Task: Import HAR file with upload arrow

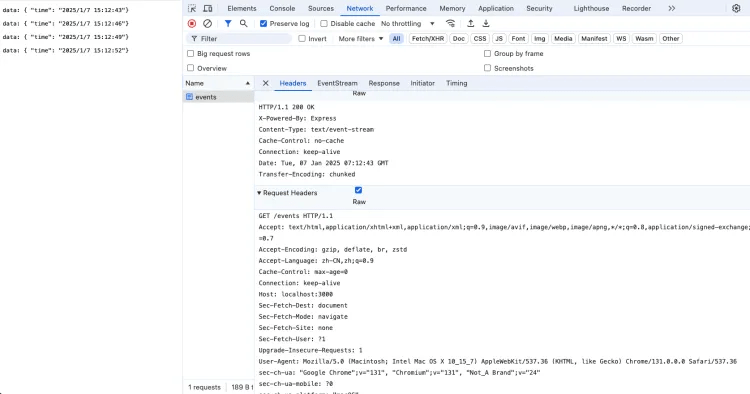Action: point(471,23)
